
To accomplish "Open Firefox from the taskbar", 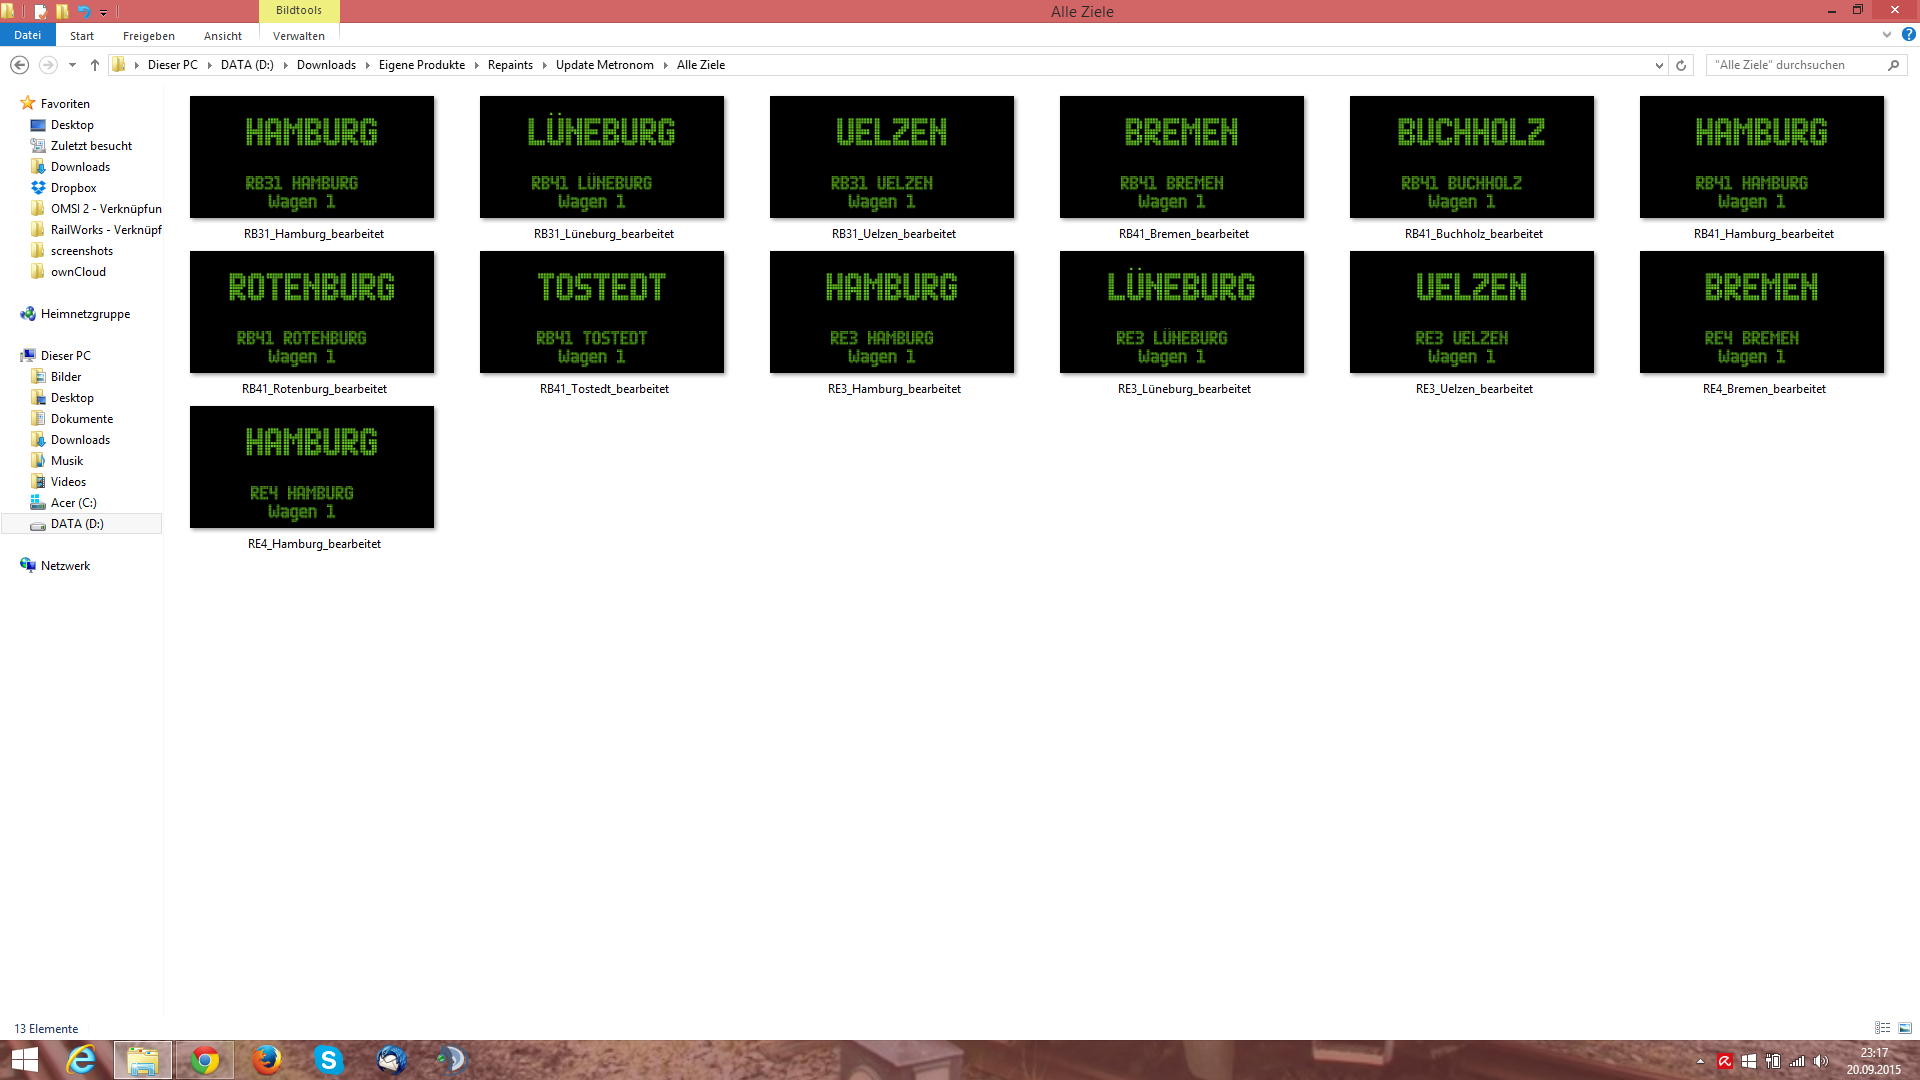I will [266, 1060].
